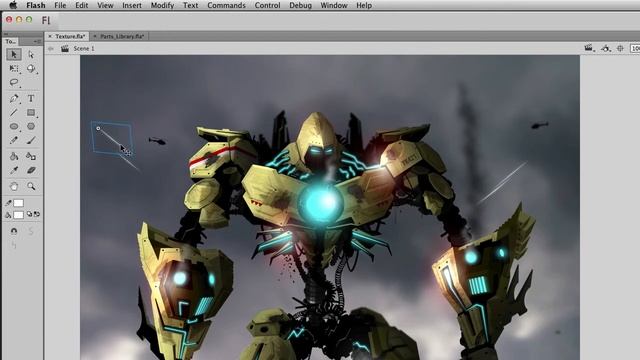640x360 pixels.
Task: Open the Edit Symbols dropdown
Action: point(606,48)
